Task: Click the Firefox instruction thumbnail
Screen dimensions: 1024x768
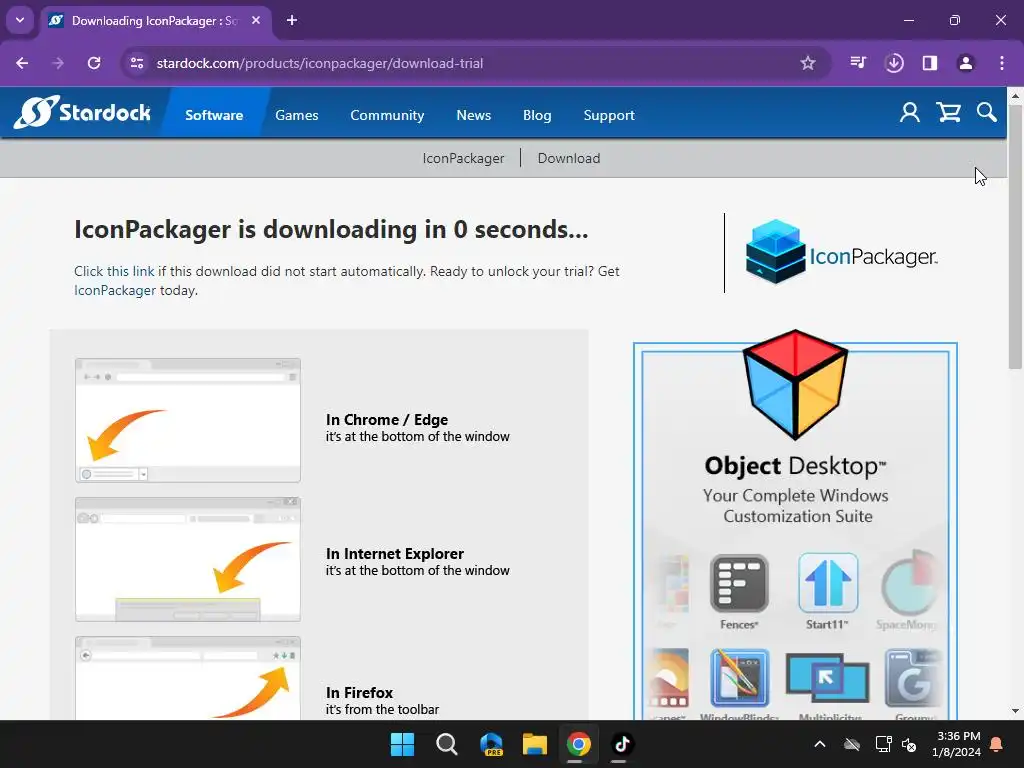Action: (188, 679)
